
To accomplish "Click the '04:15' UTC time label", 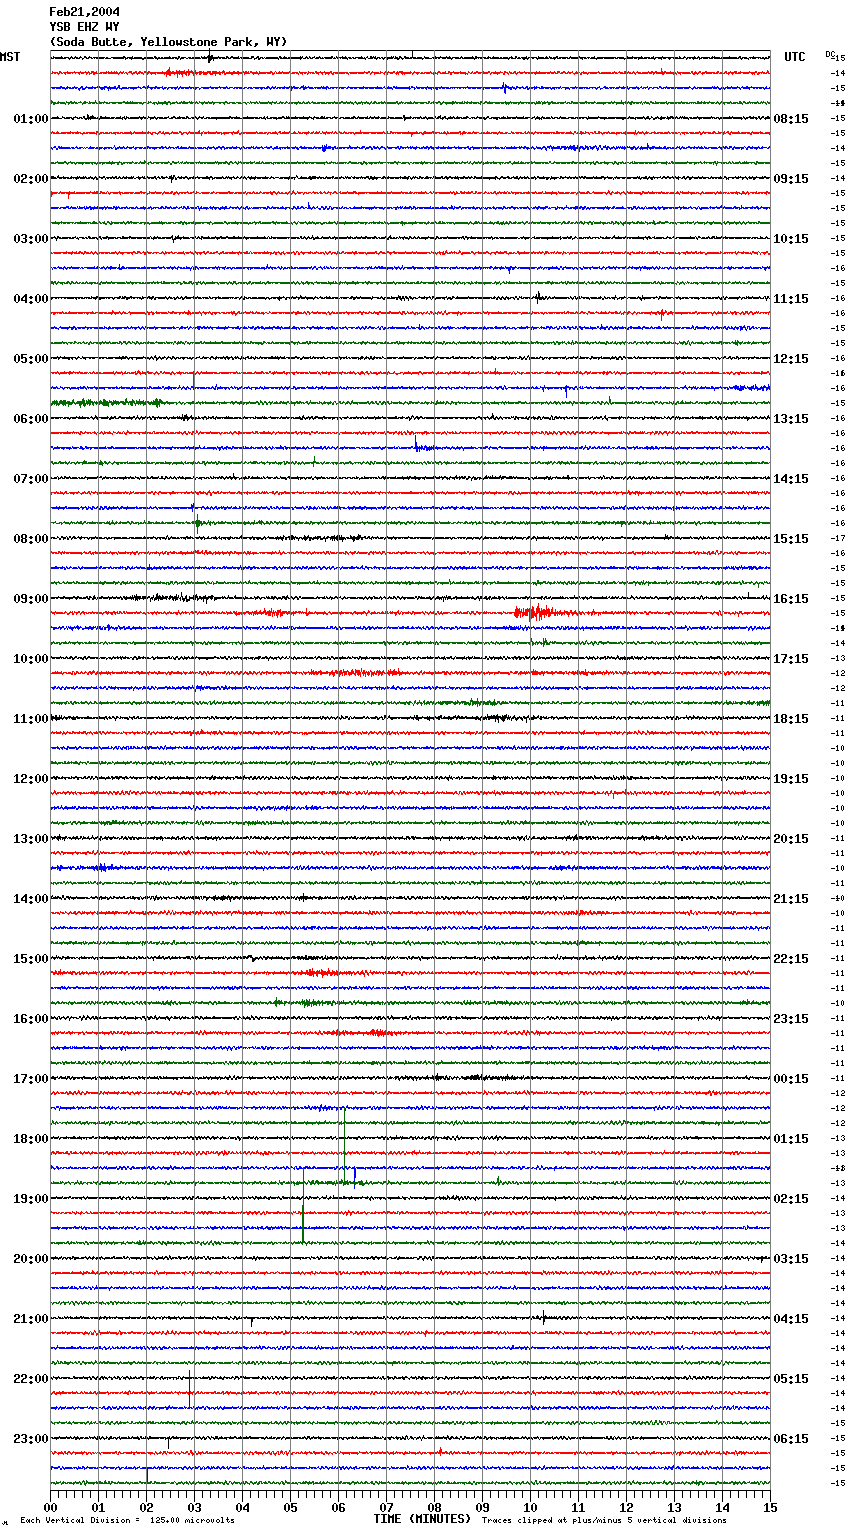I will [x=791, y=1319].
